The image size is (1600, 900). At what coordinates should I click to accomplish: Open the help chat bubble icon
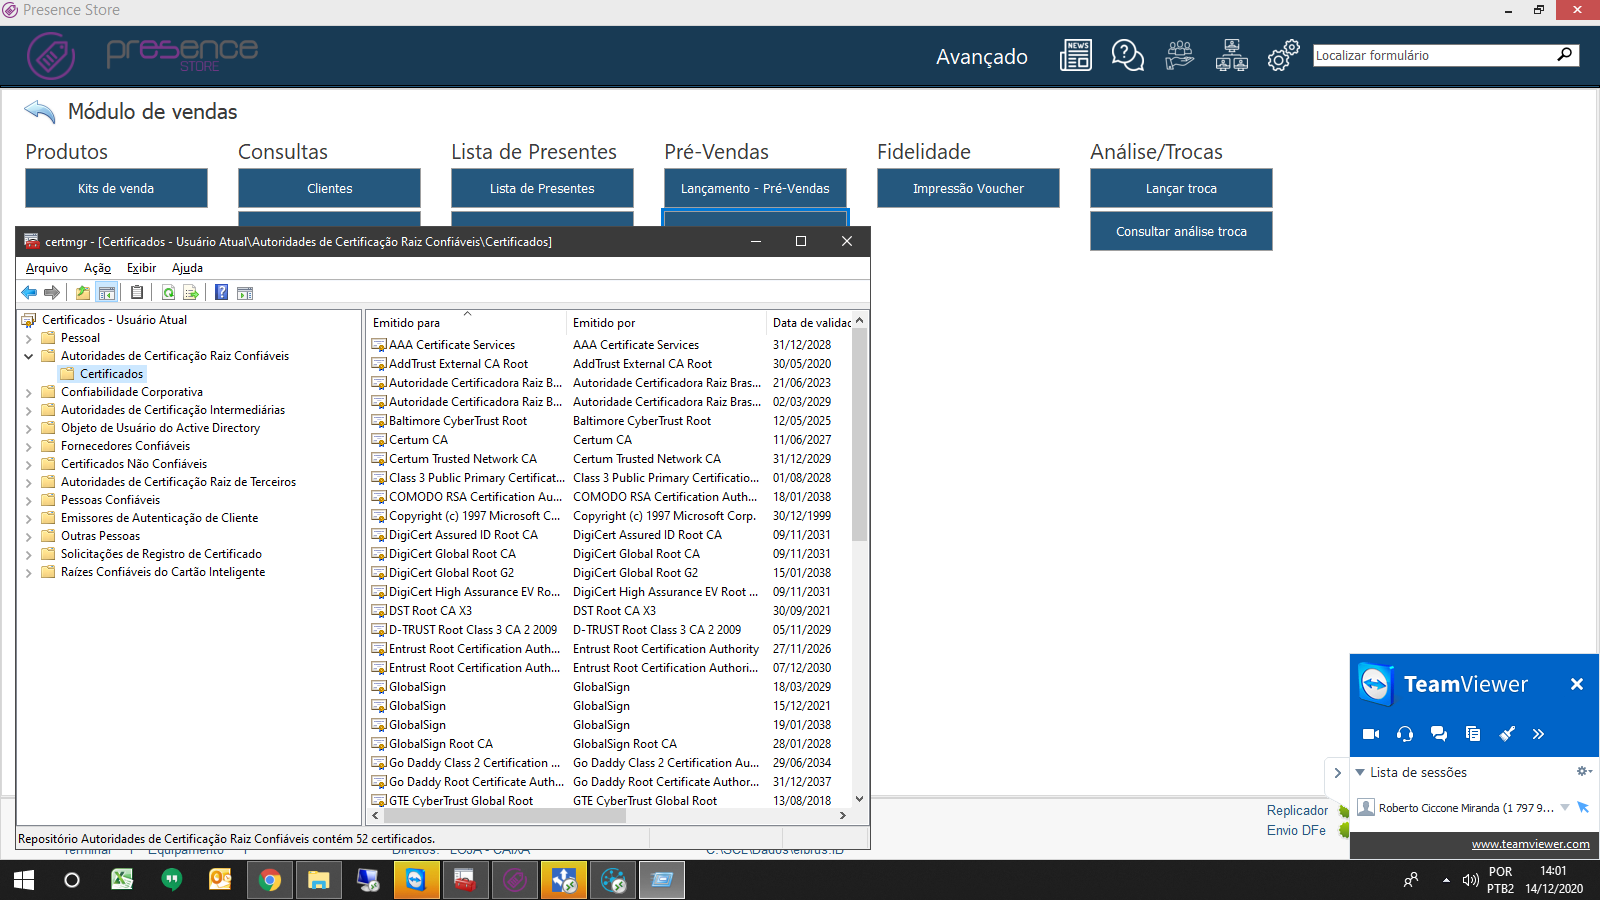click(x=1128, y=56)
